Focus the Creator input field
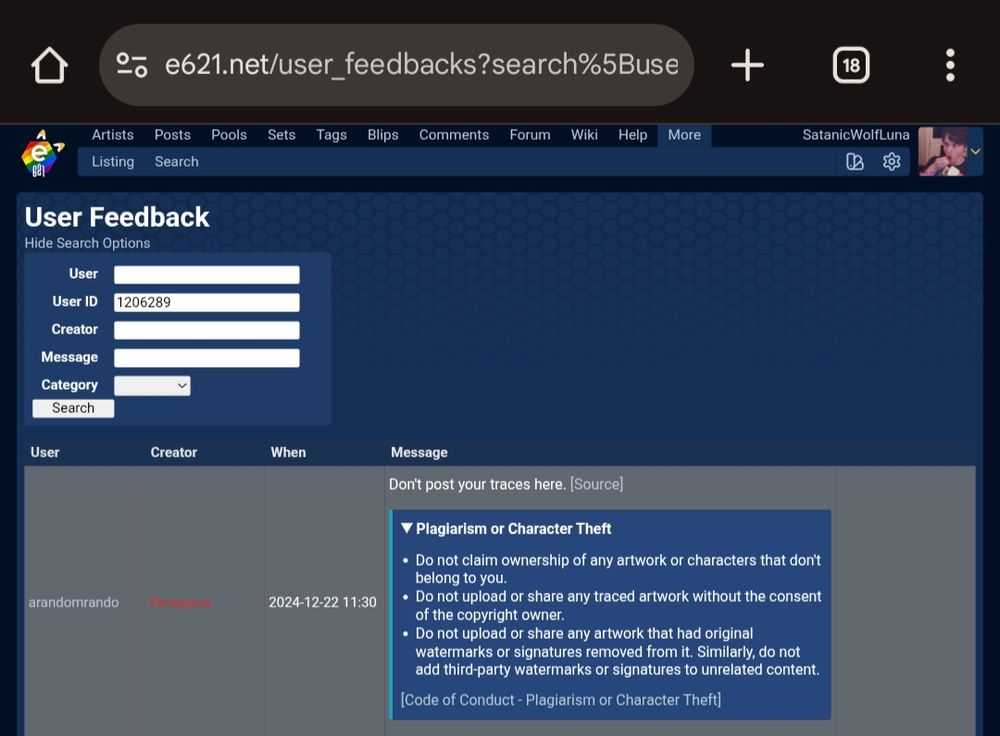The image size is (1000, 736). tap(207, 330)
